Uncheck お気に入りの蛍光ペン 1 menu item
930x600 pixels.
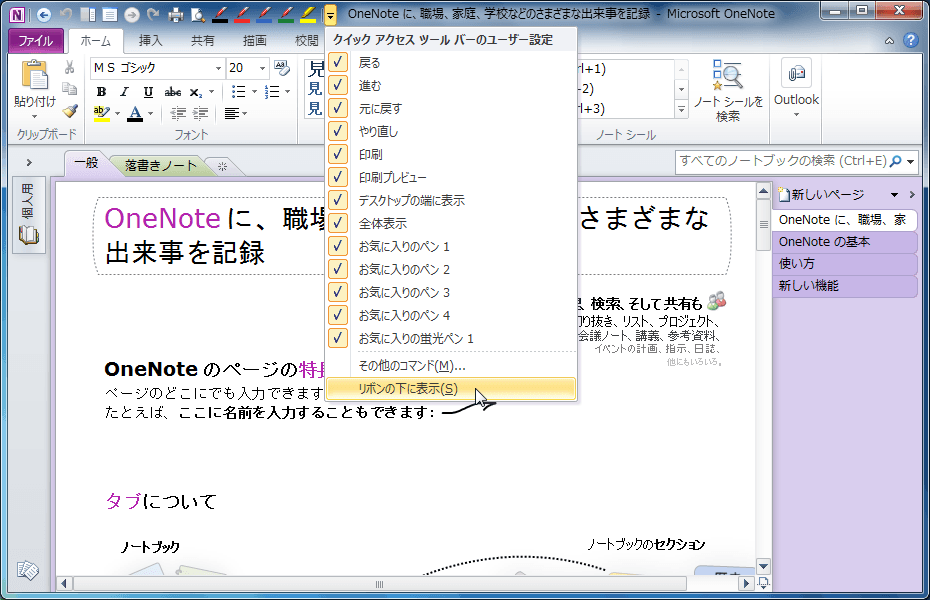338,338
